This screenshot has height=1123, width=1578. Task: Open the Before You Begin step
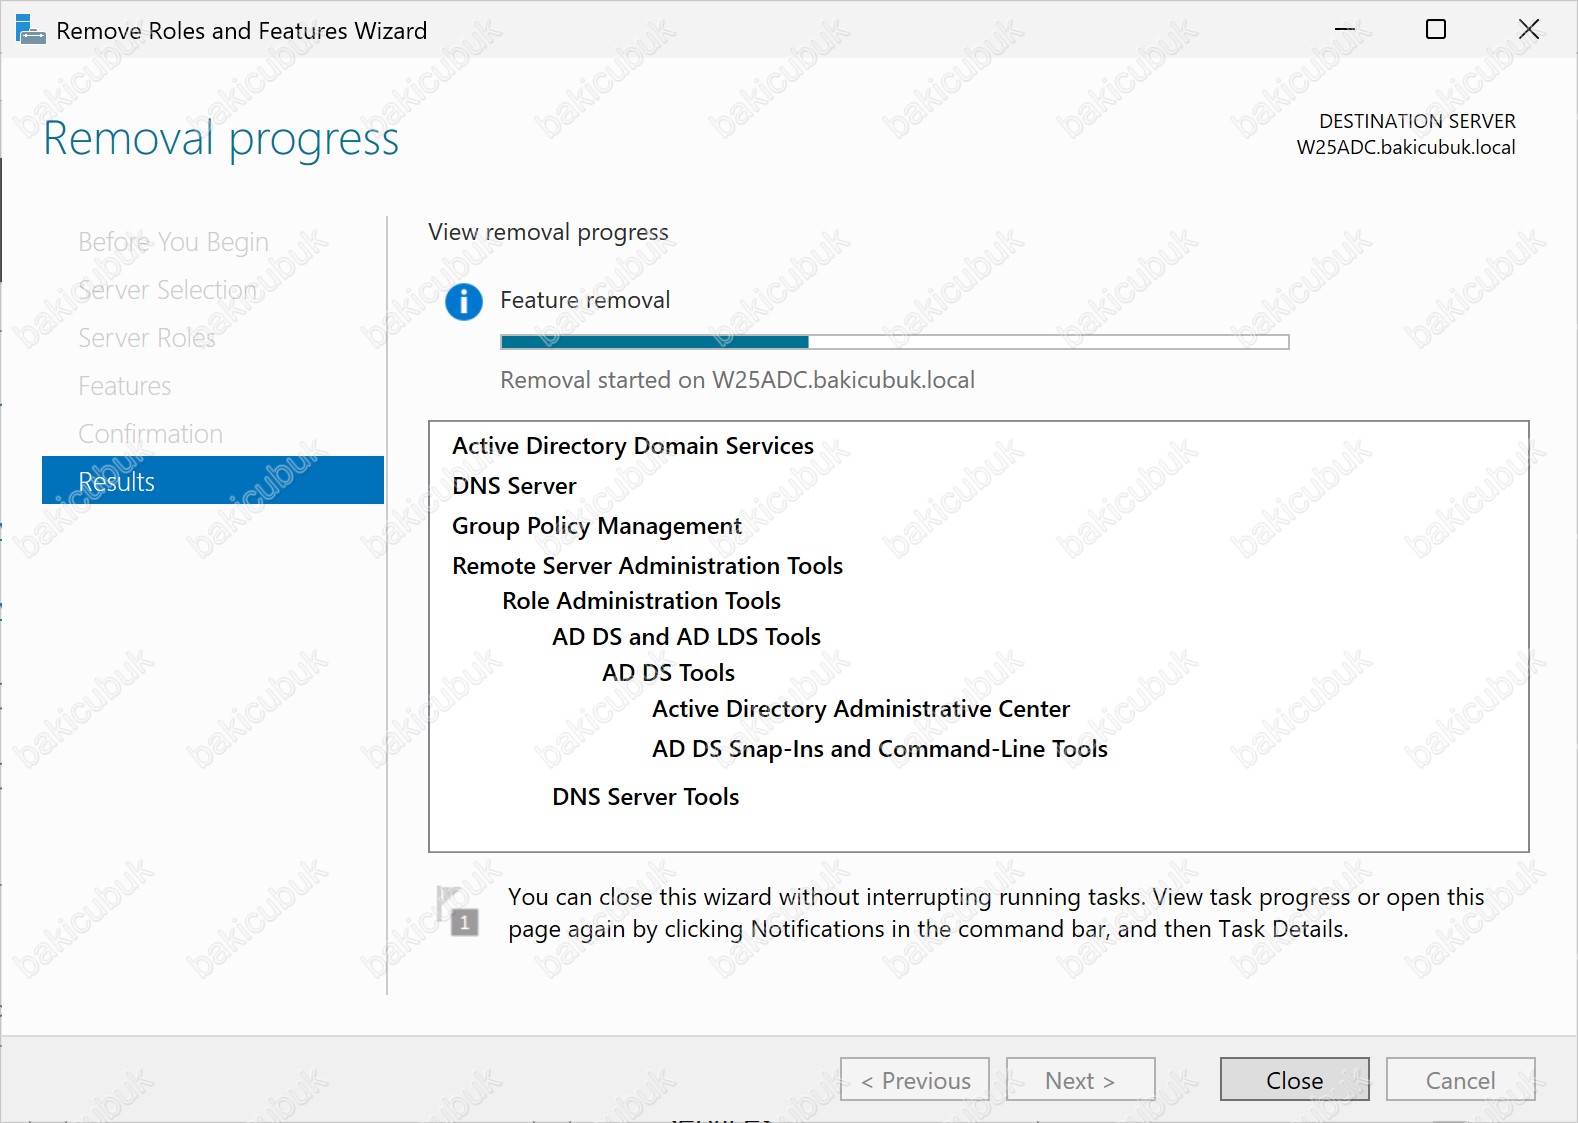(174, 242)
